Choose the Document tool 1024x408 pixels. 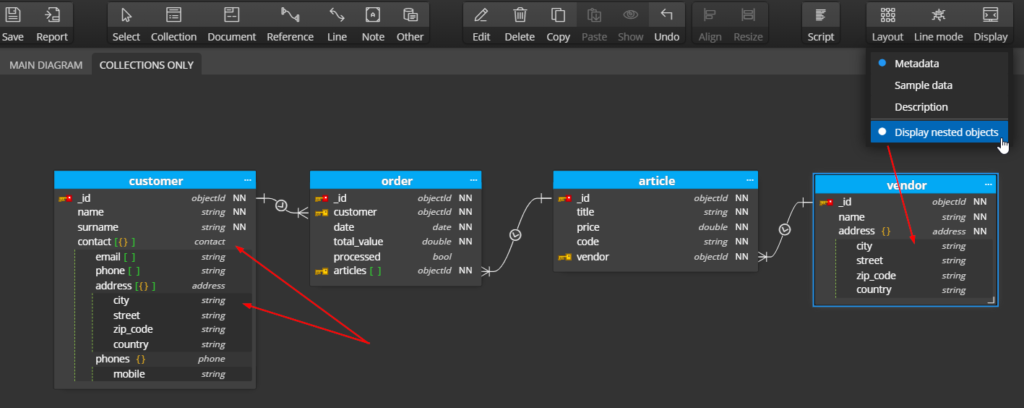click(231, 14)
